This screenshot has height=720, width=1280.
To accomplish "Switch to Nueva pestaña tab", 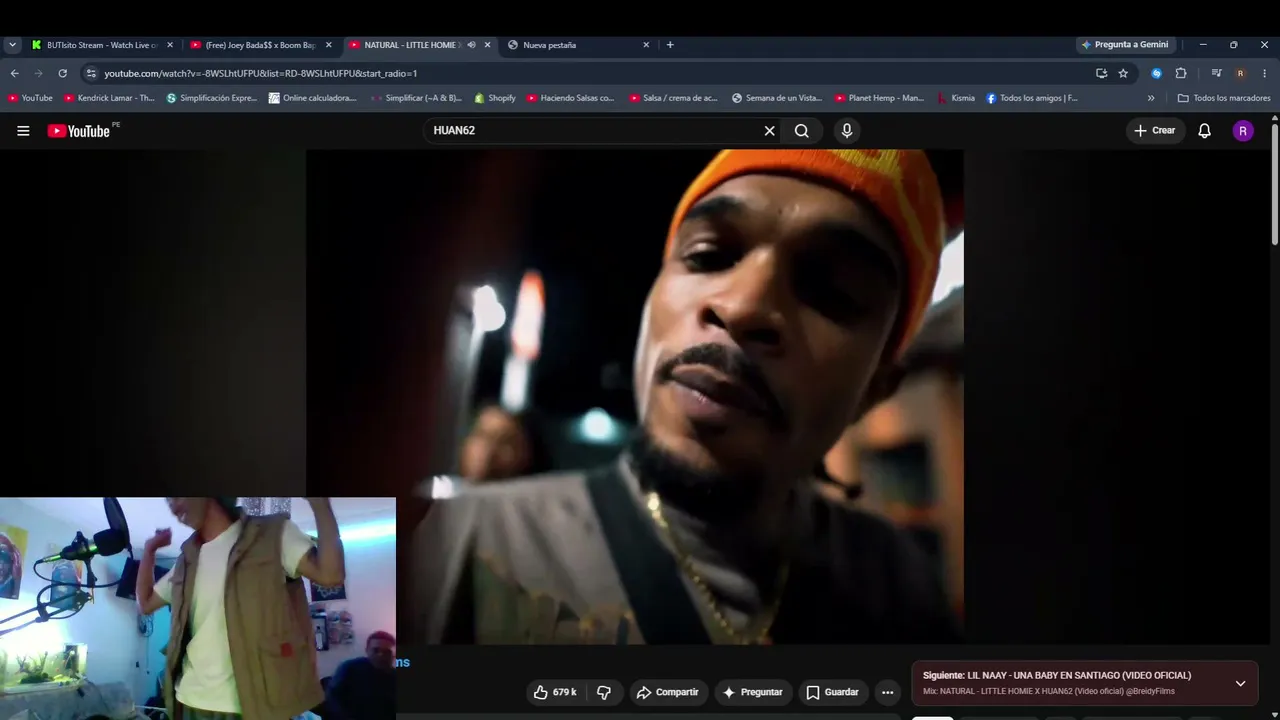I will (580, 45).
